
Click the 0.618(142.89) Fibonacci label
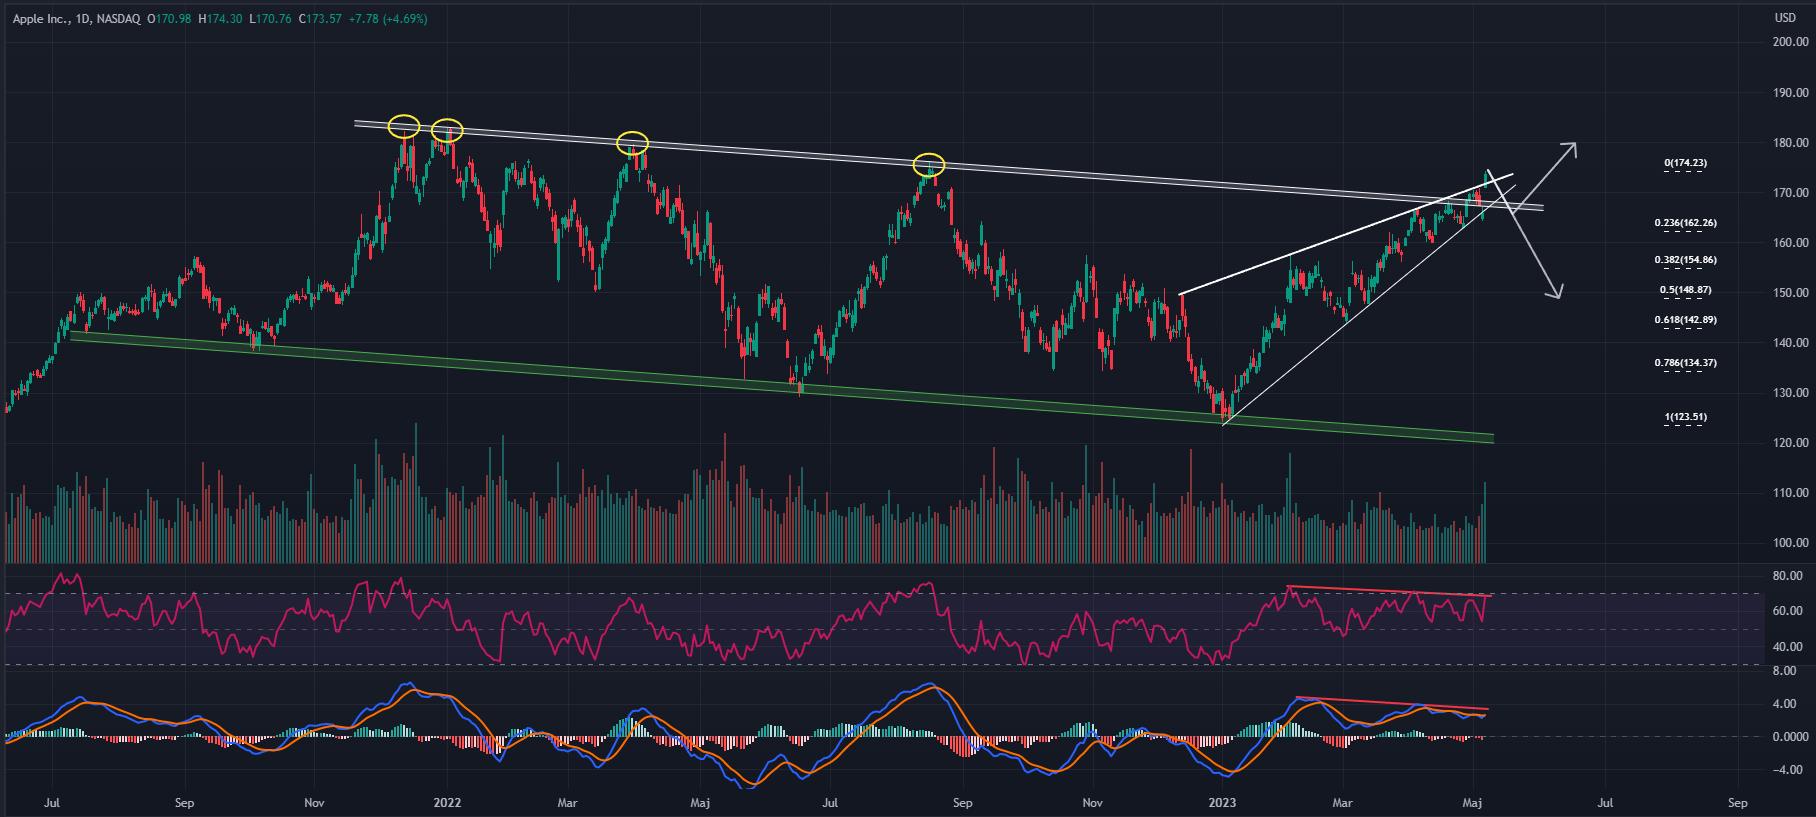click(x=1685, y=320)
